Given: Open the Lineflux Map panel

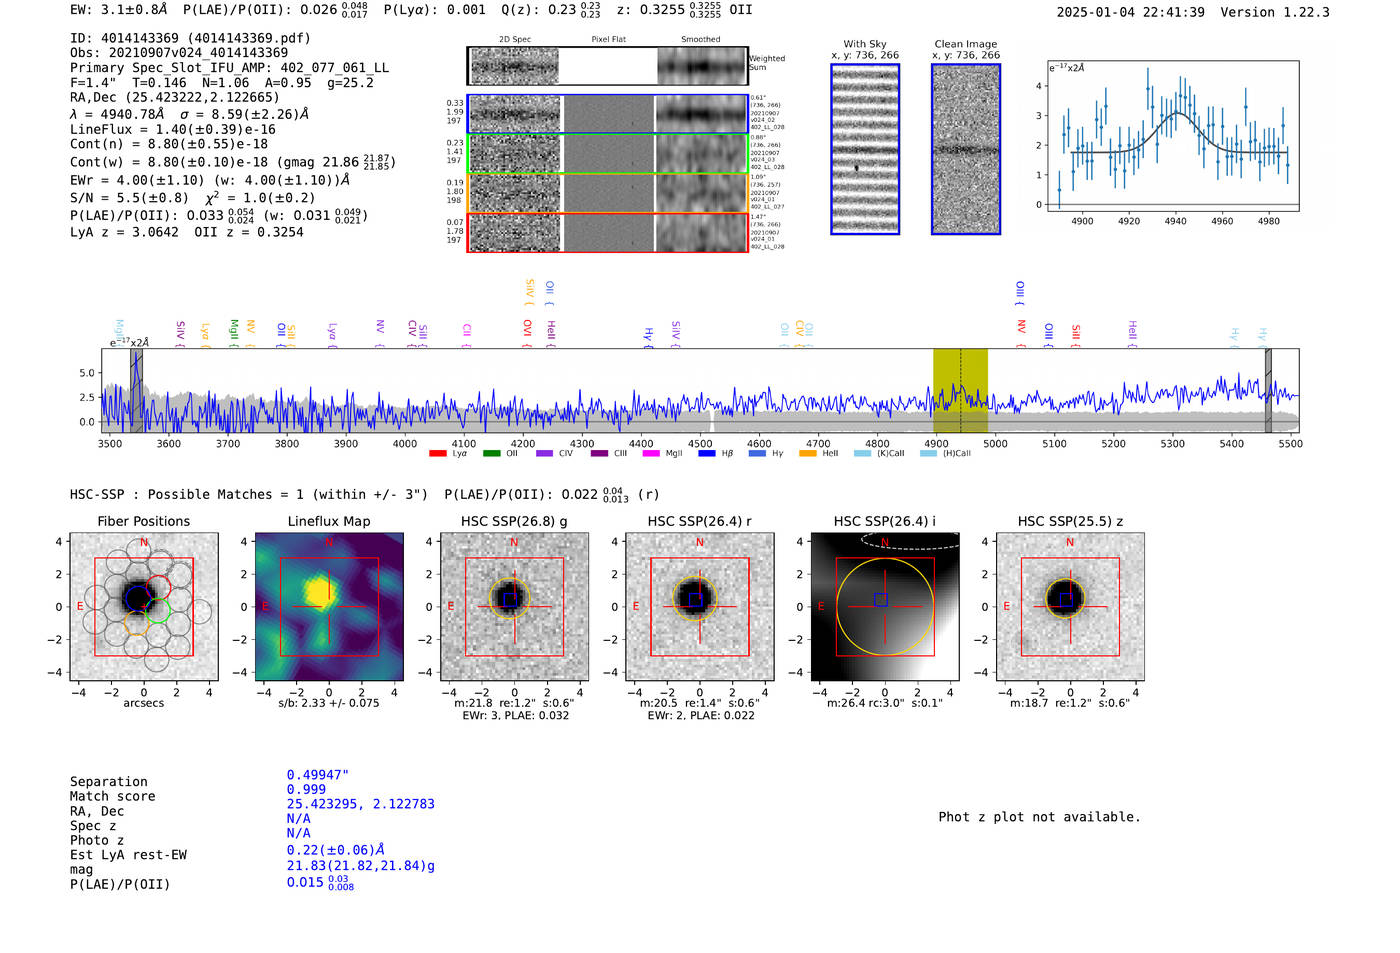Looking at the screenshot, I should click(329, 607).
